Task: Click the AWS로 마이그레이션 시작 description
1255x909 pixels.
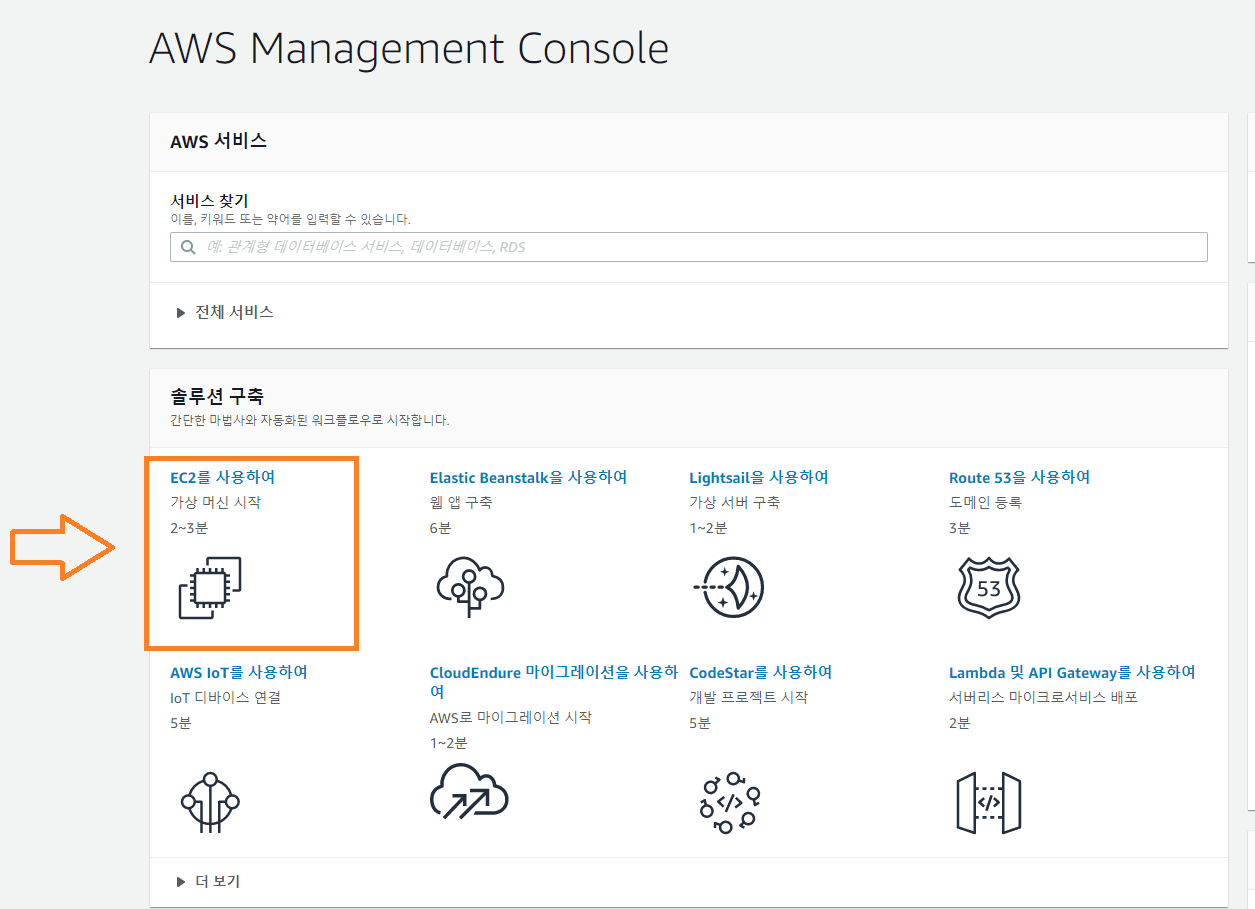Action: (x=511, y=717)
